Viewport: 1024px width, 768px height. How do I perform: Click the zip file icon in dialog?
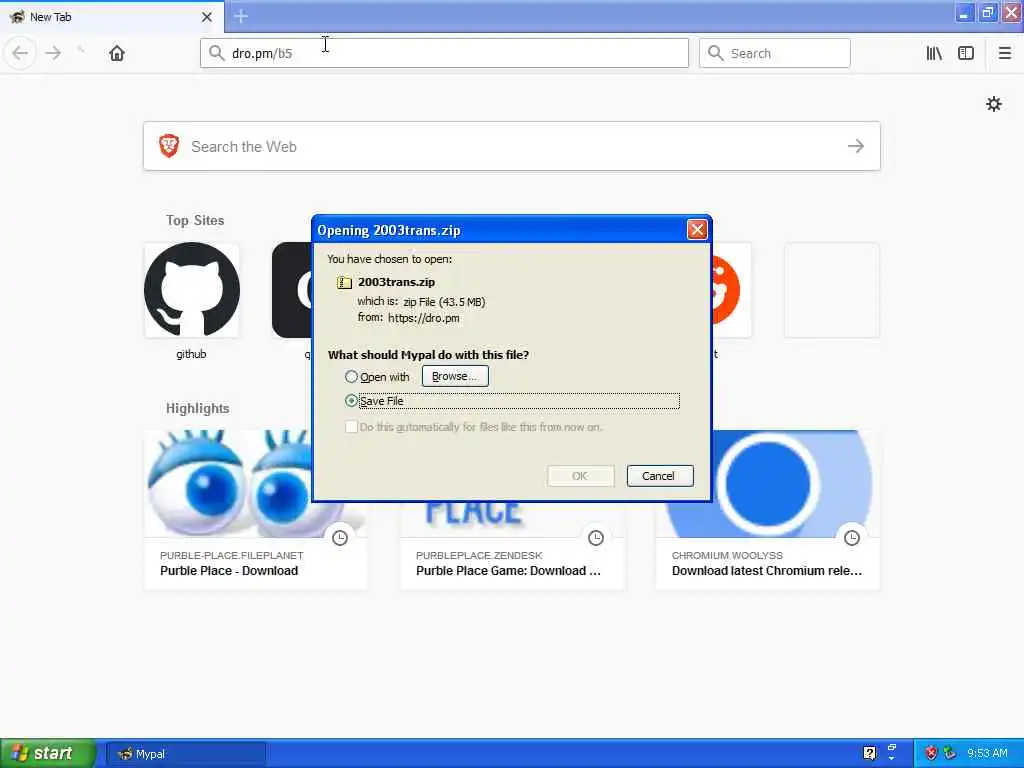(344, 282)
